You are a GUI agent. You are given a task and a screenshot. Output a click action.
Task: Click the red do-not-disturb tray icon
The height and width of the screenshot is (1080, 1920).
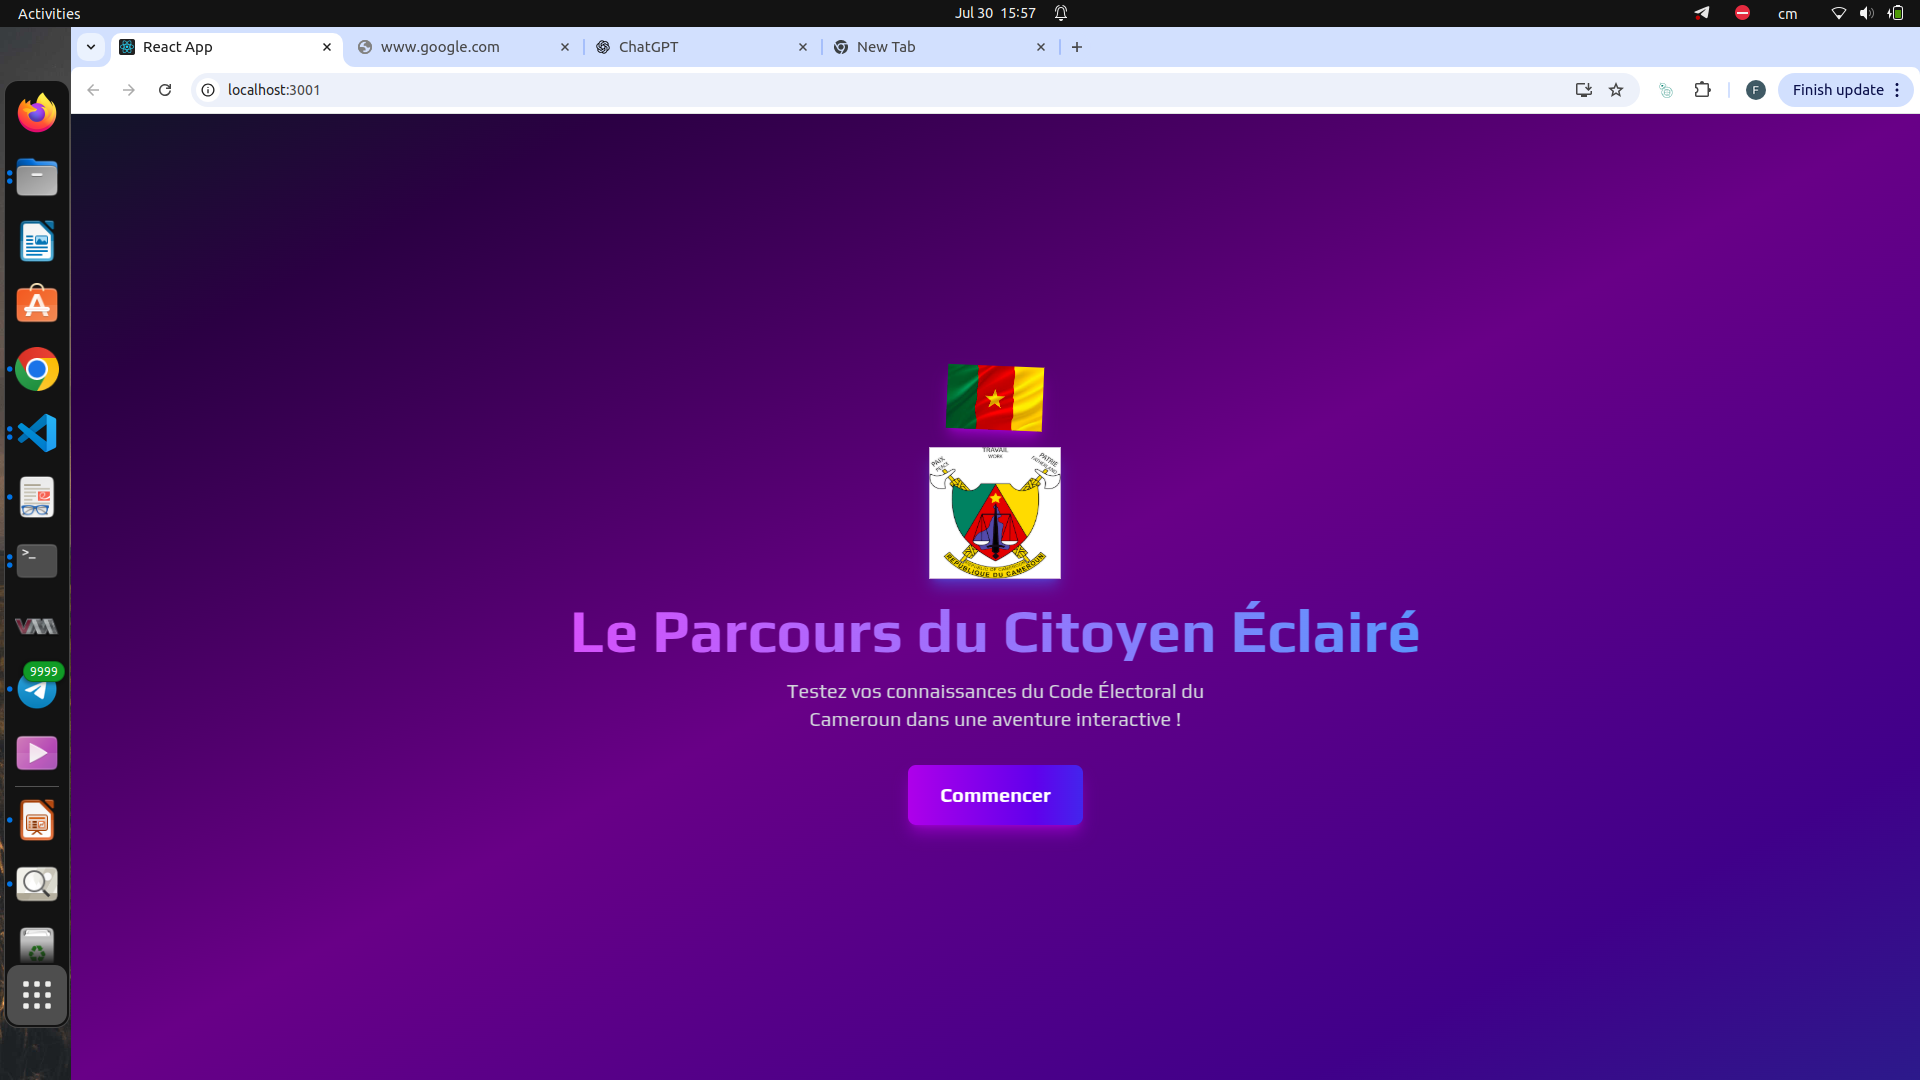click(x=1742, y=13)
